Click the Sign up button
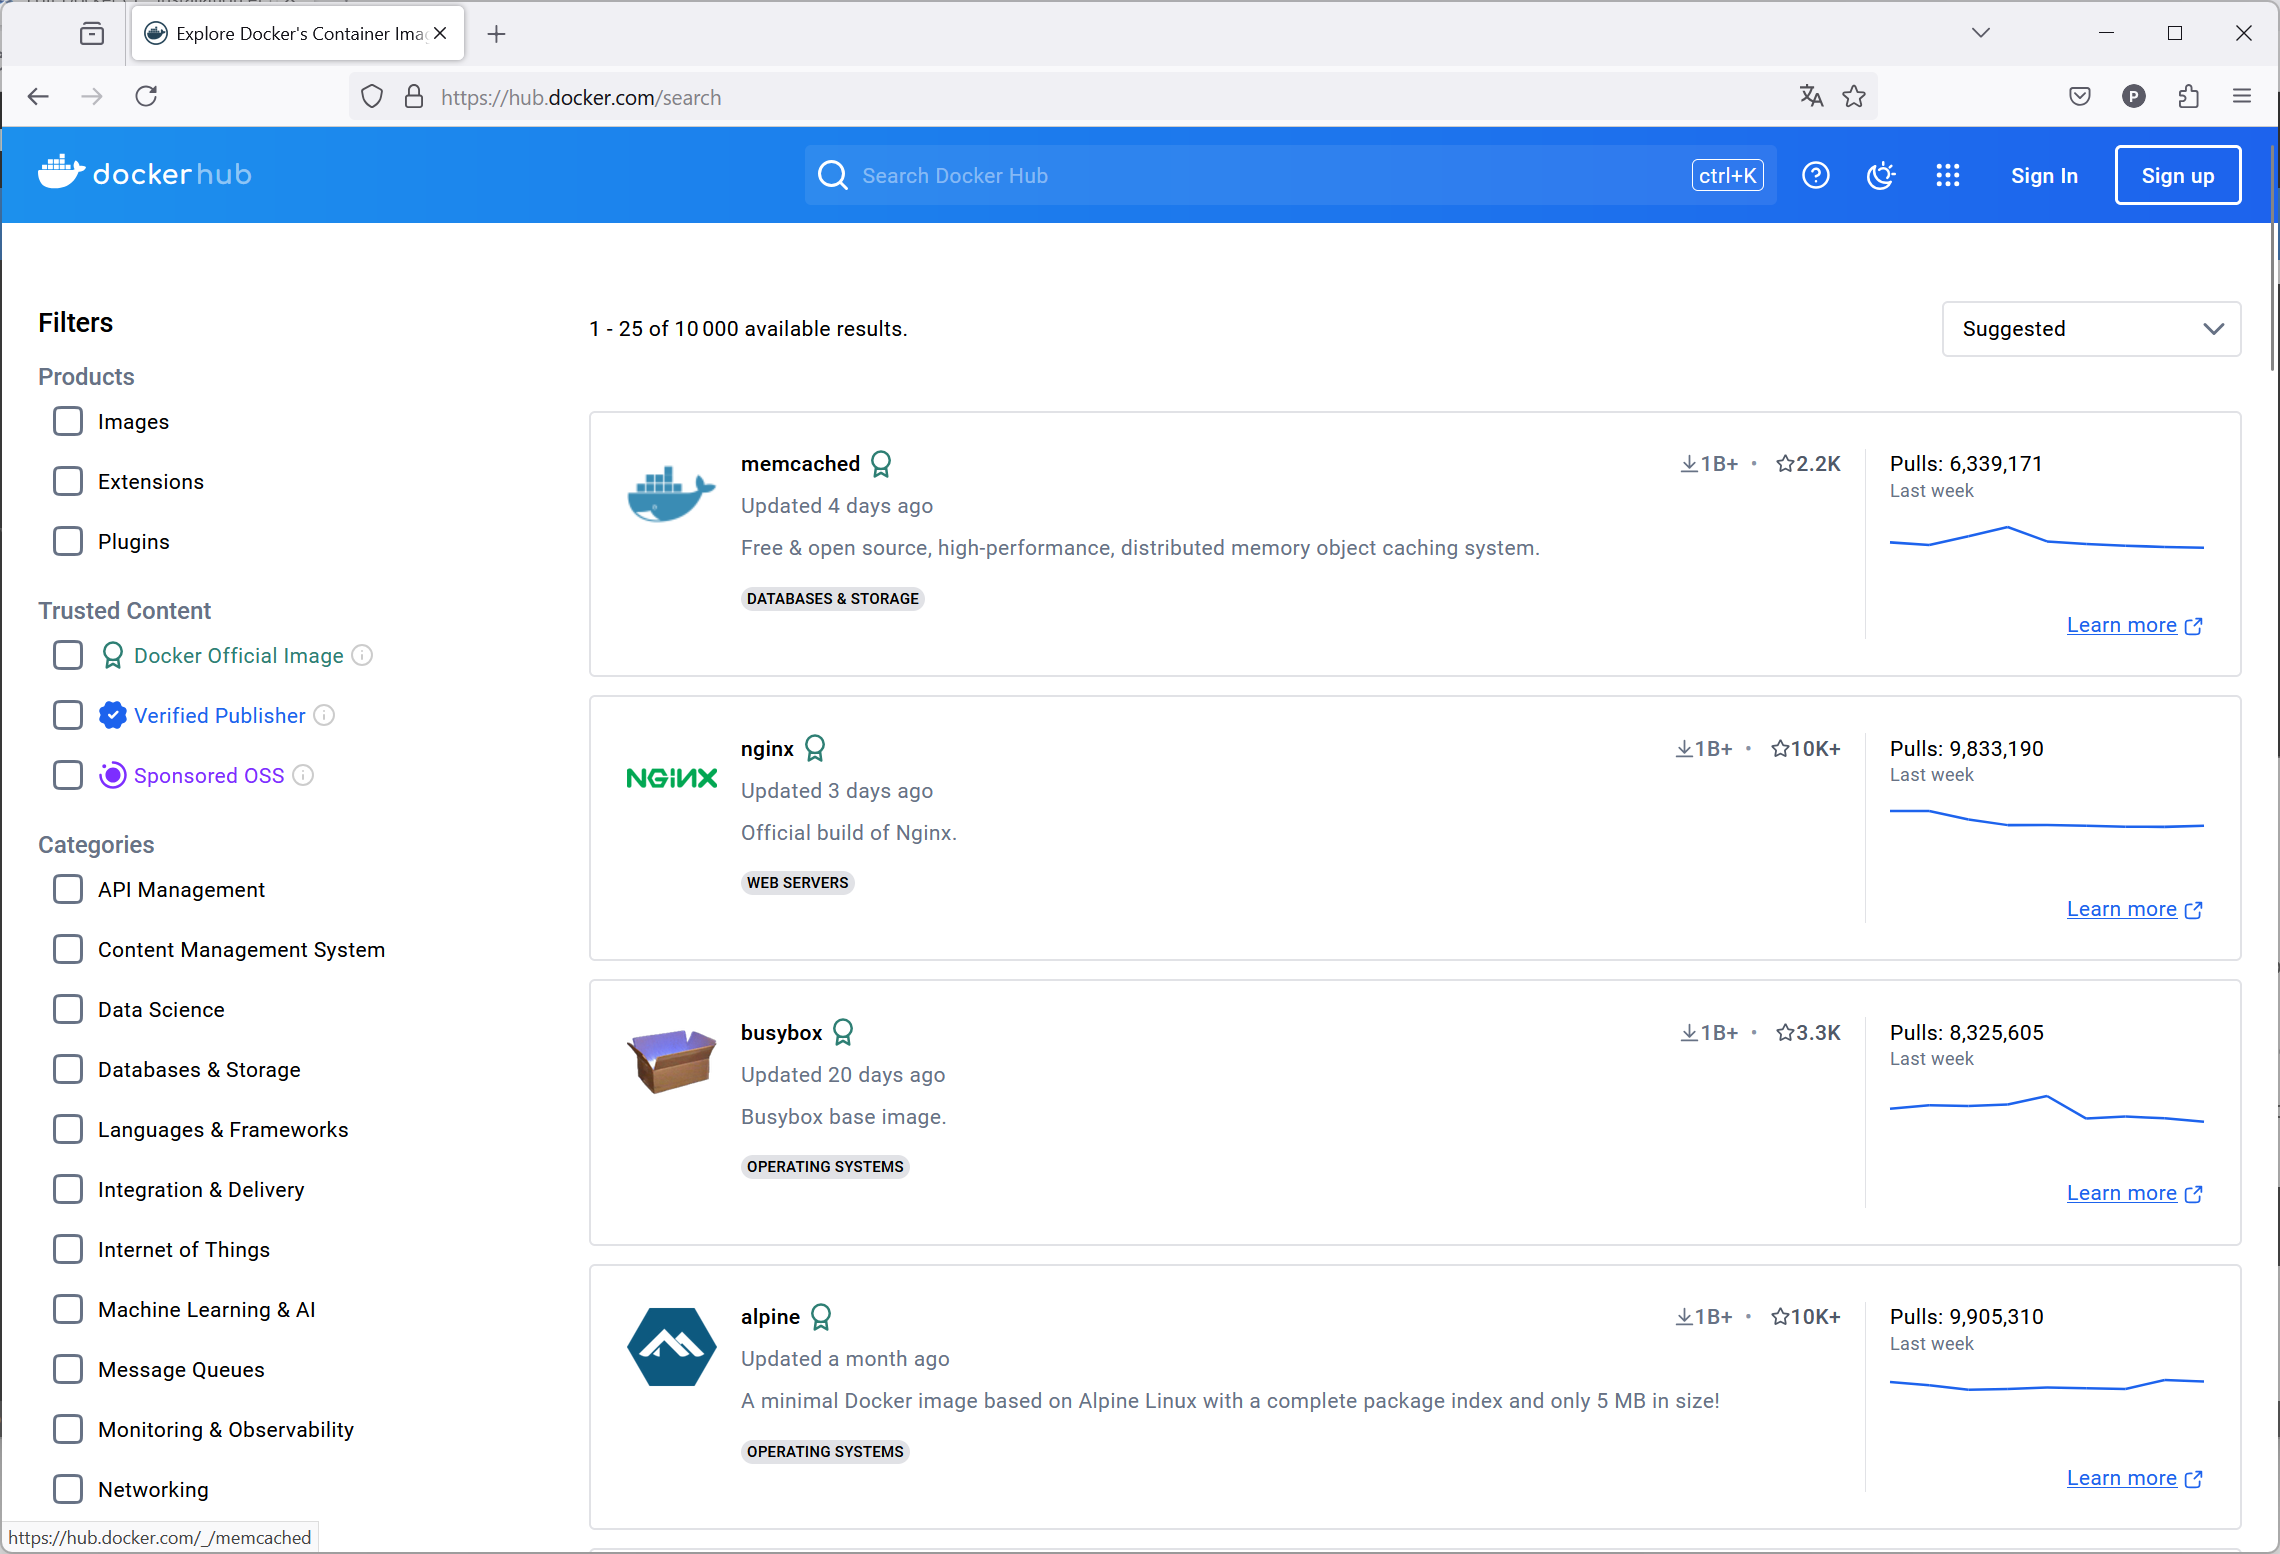This screenshot has height=1554, width=2280. pyautogui.click(x=2178, y=176)
